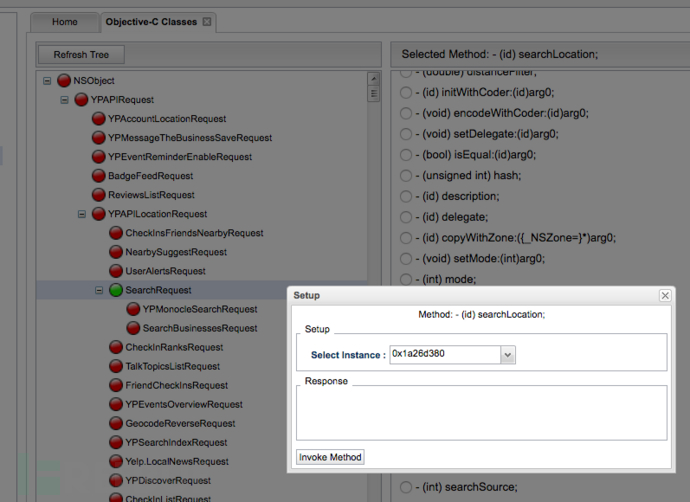Choose the (int) mode radio button

point(406,279)
